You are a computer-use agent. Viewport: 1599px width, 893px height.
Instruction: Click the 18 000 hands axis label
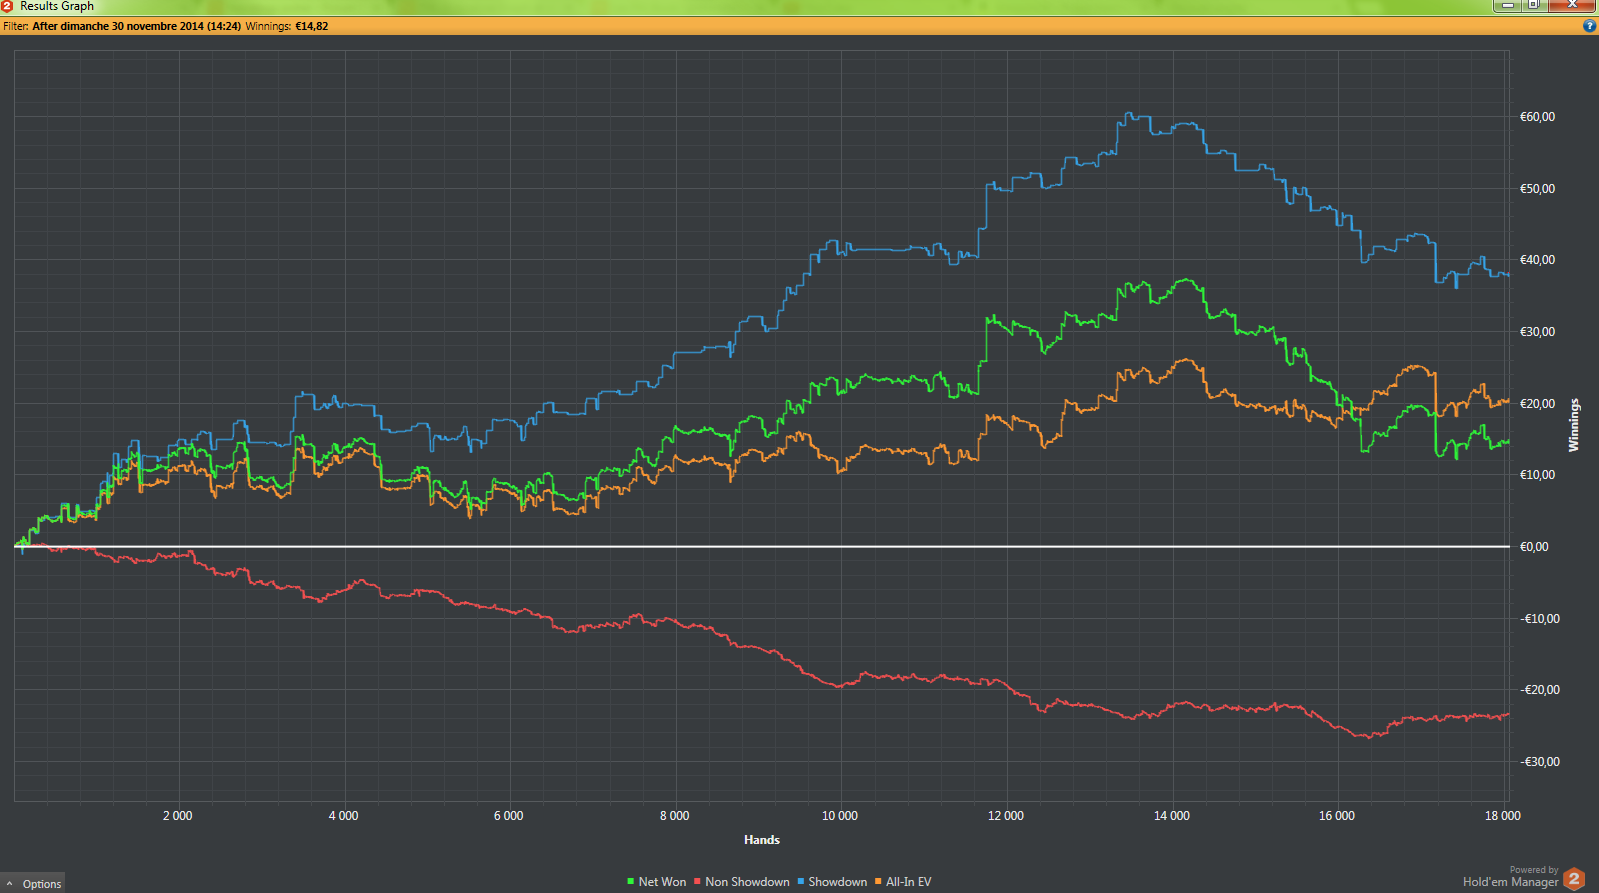pyautogui.click(x=1503, y=816)
